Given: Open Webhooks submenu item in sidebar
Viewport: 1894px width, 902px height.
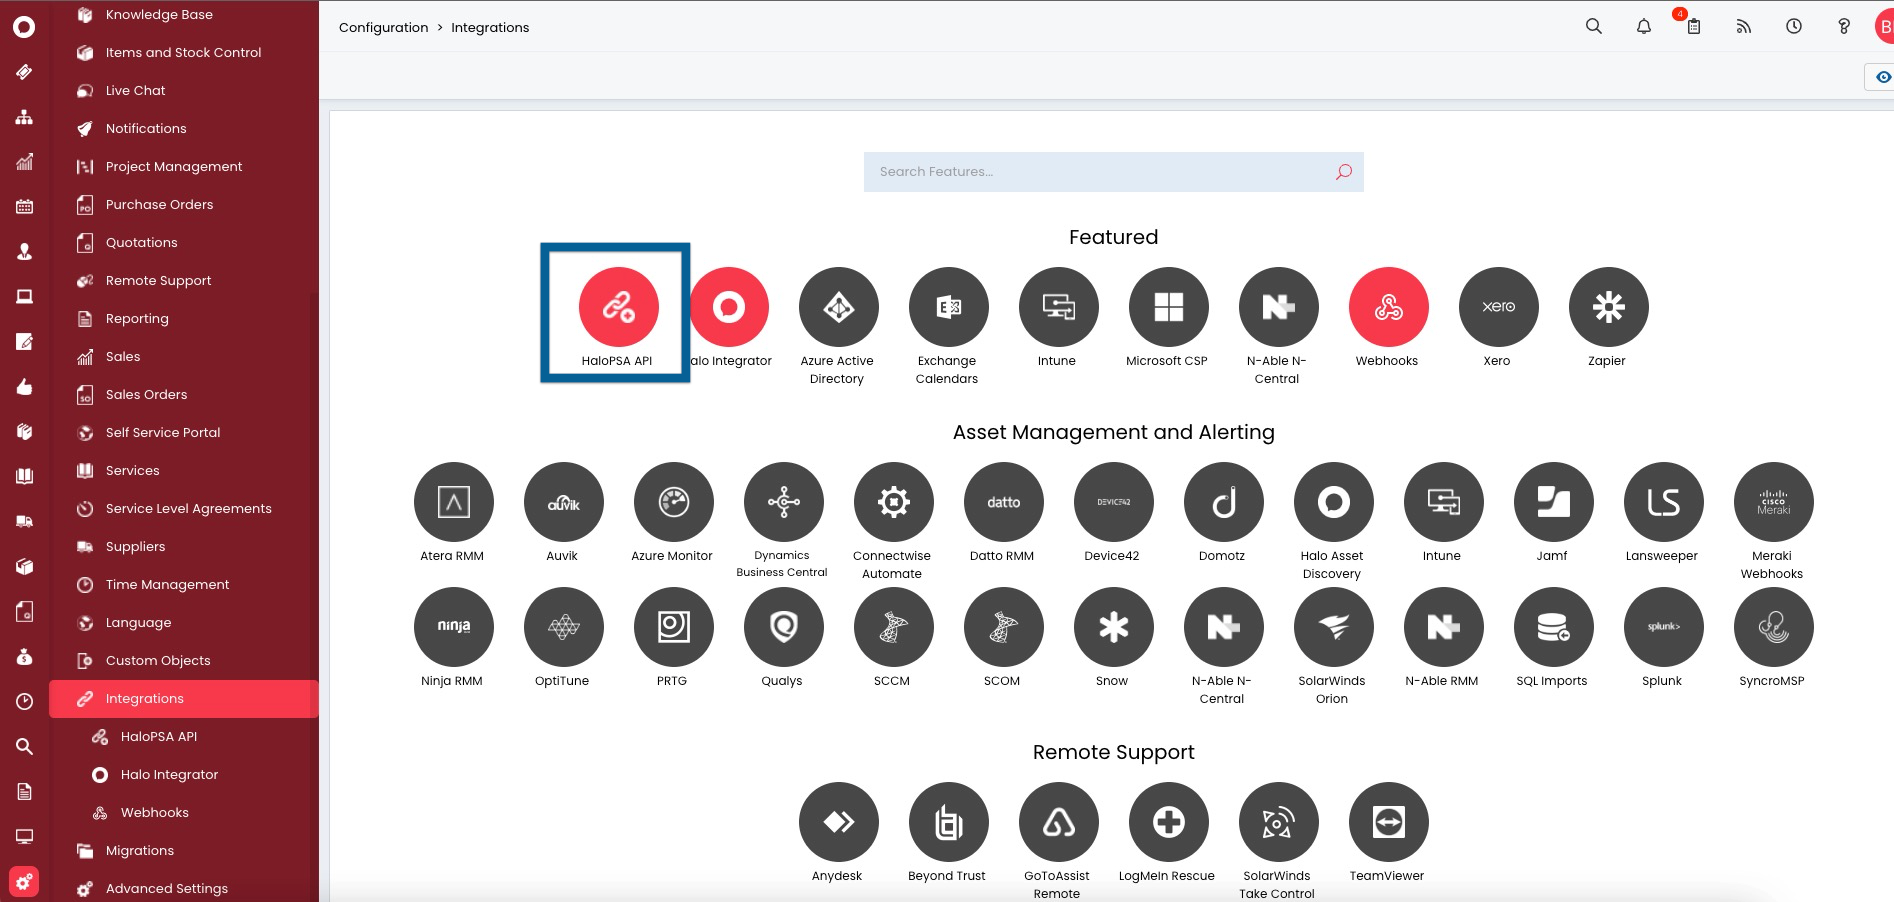Looking at the screenshot, I should click(x=184, y=813).
